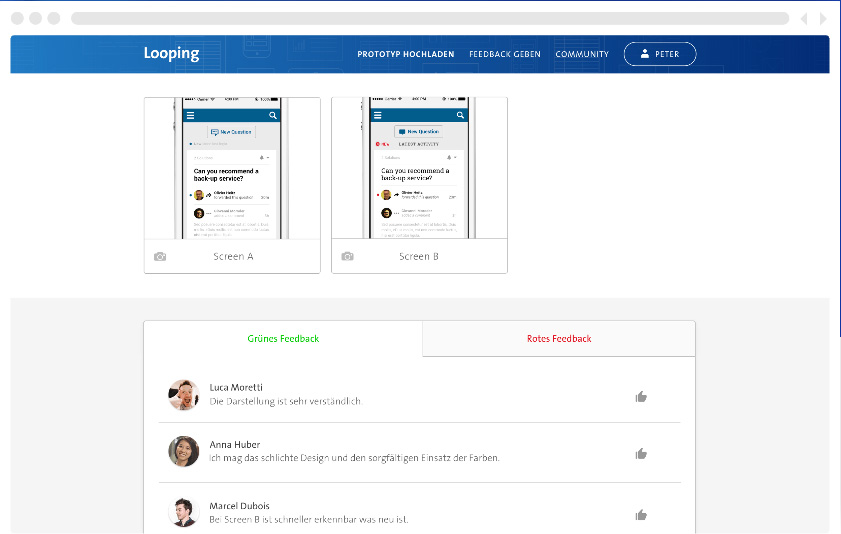
Task: Click Anna Huber's avatar
Action: 184,451
